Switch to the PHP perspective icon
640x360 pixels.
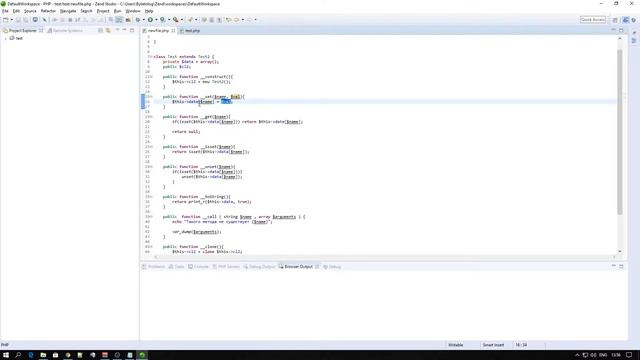625,20
